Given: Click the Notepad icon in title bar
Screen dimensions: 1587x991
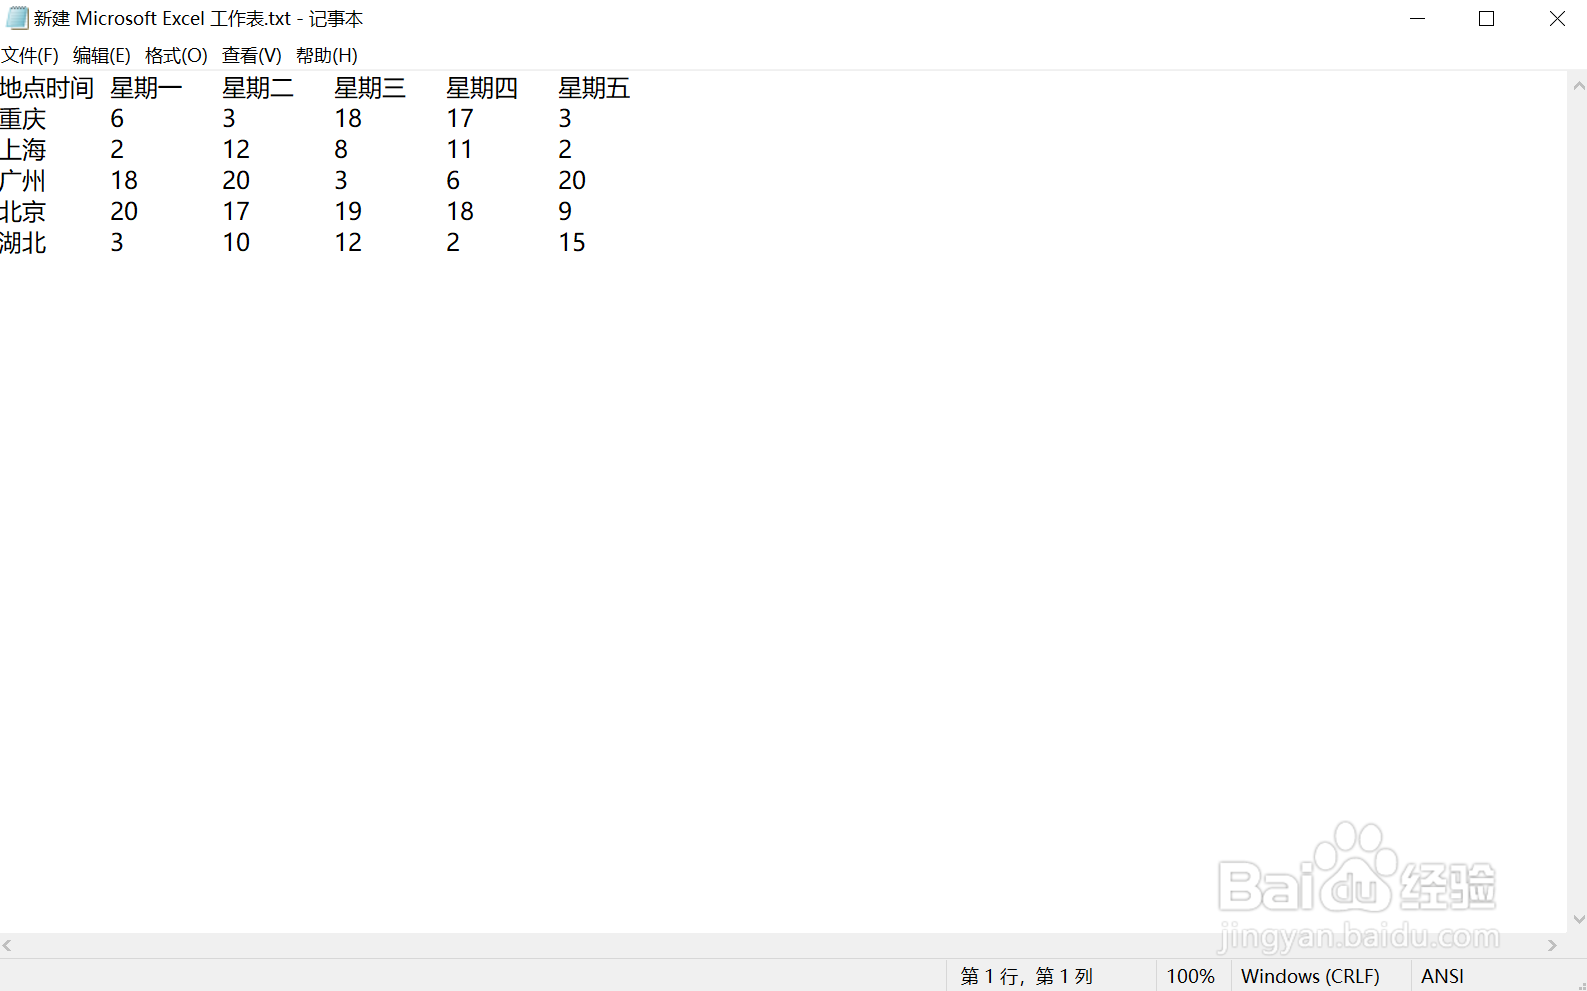Looking at the screenshot, I should (17, 18).
